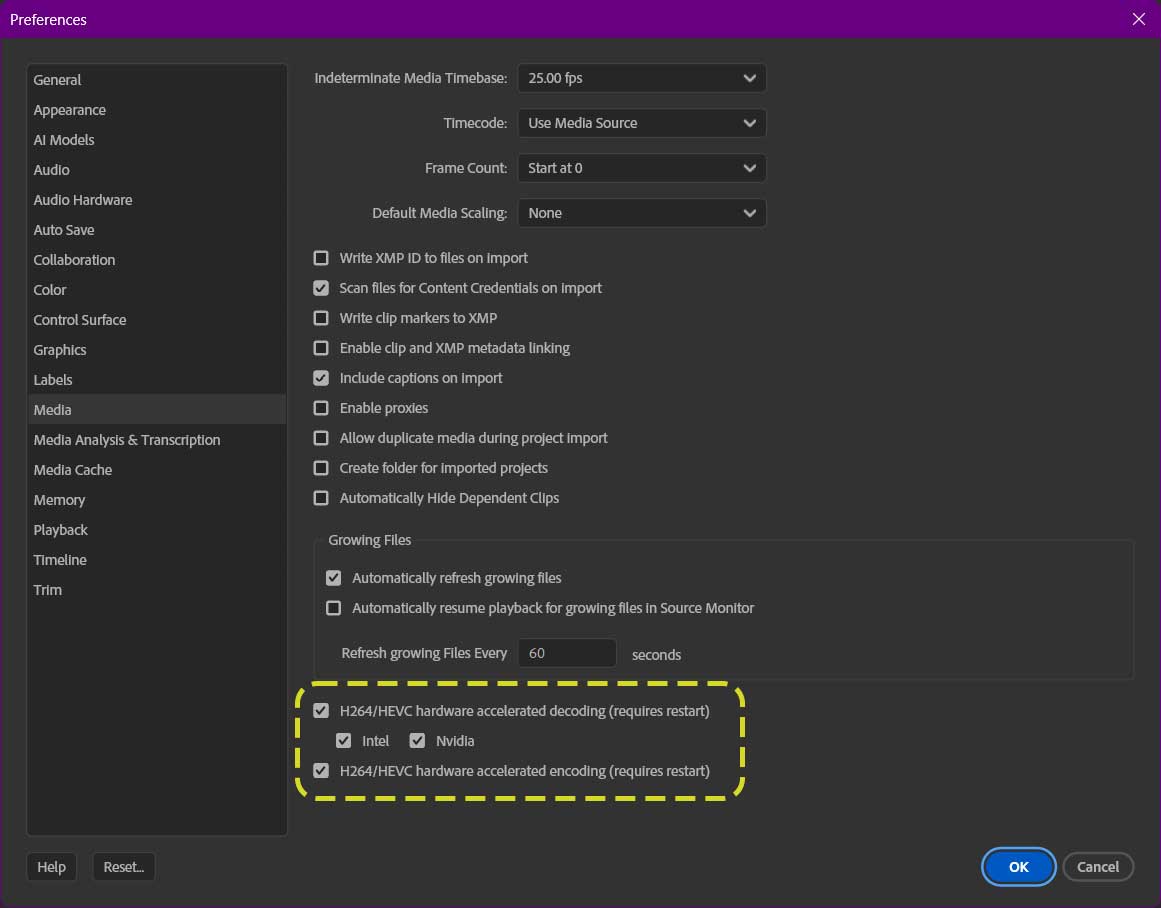This screenshot has width=1161, height=908.
Task: Disable Include captions on import
Action: pos(321,378)
